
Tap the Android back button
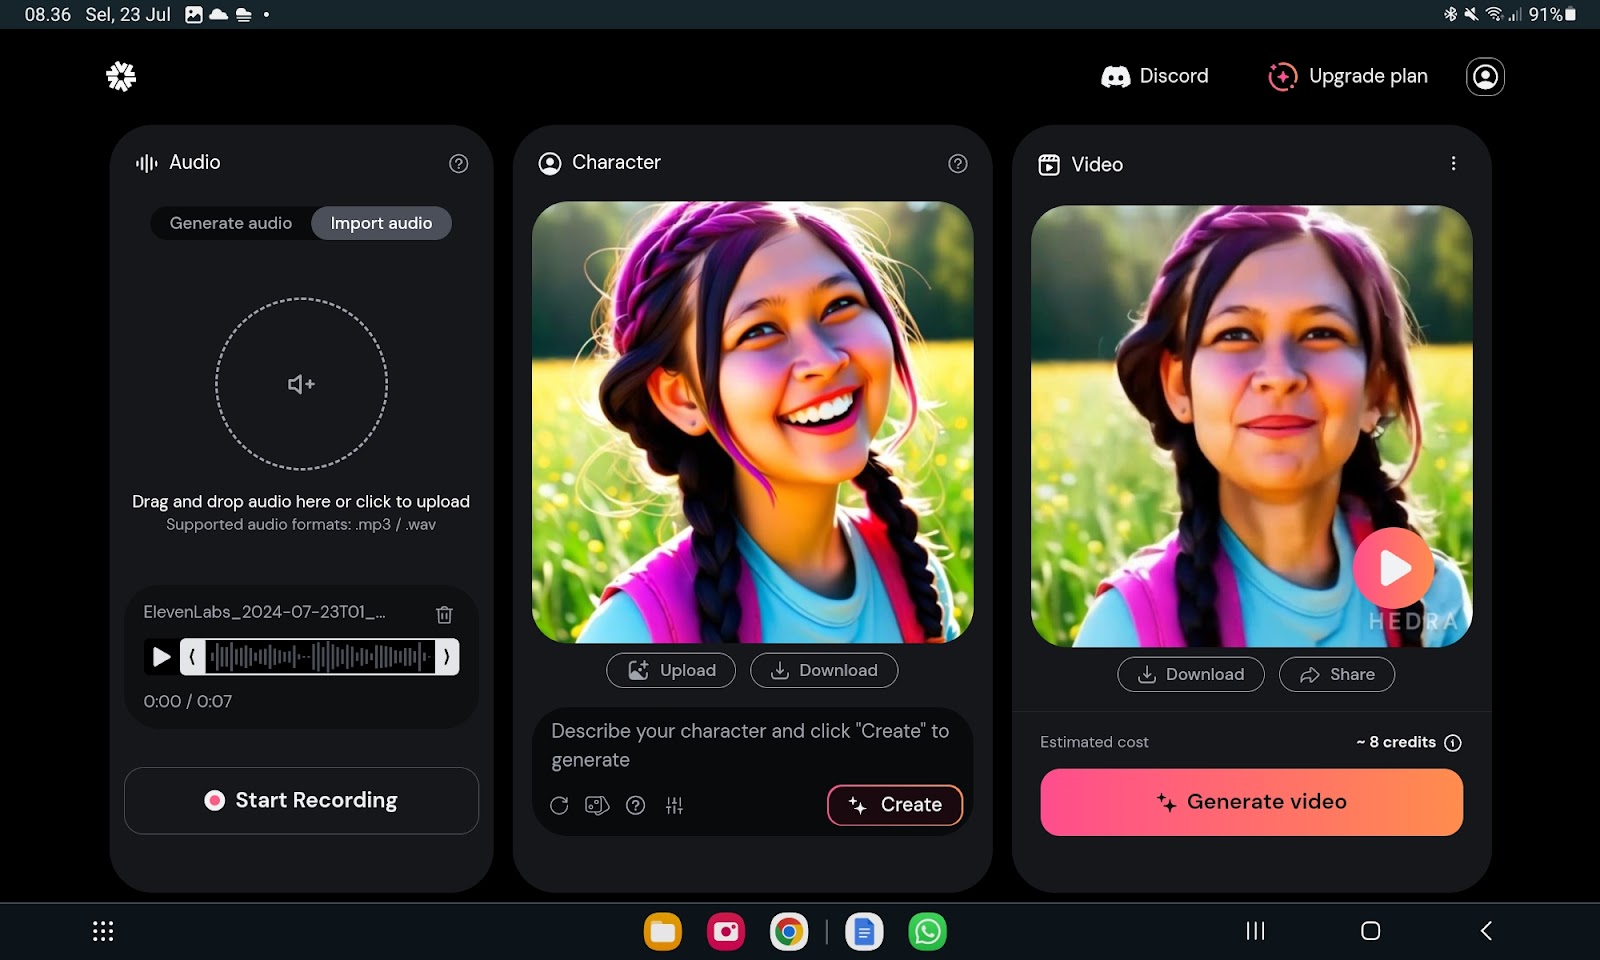[x=1486, y=931]
